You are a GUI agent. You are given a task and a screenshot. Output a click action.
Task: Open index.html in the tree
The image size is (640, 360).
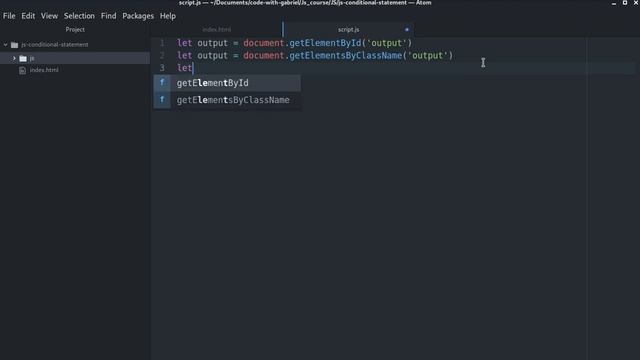(x=44, y=70)
